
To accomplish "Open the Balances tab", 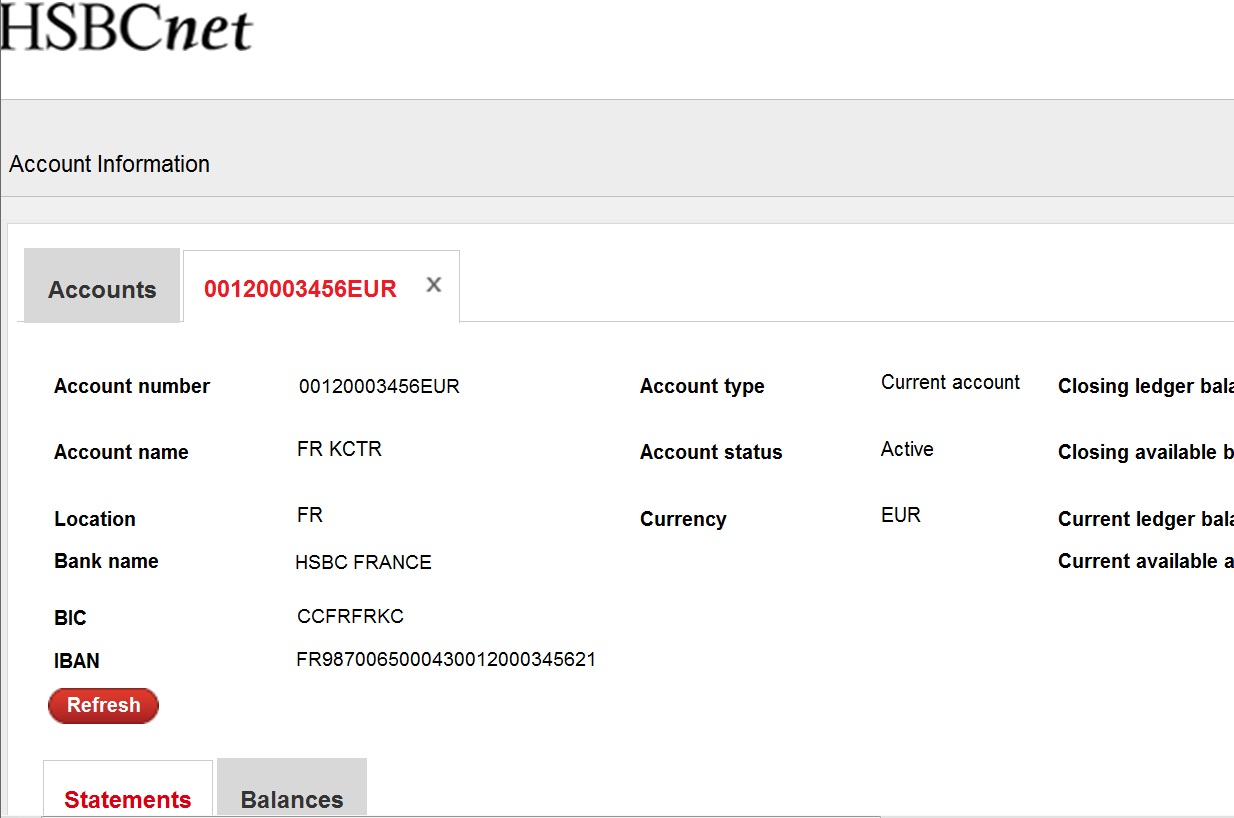I will [292, 789].
